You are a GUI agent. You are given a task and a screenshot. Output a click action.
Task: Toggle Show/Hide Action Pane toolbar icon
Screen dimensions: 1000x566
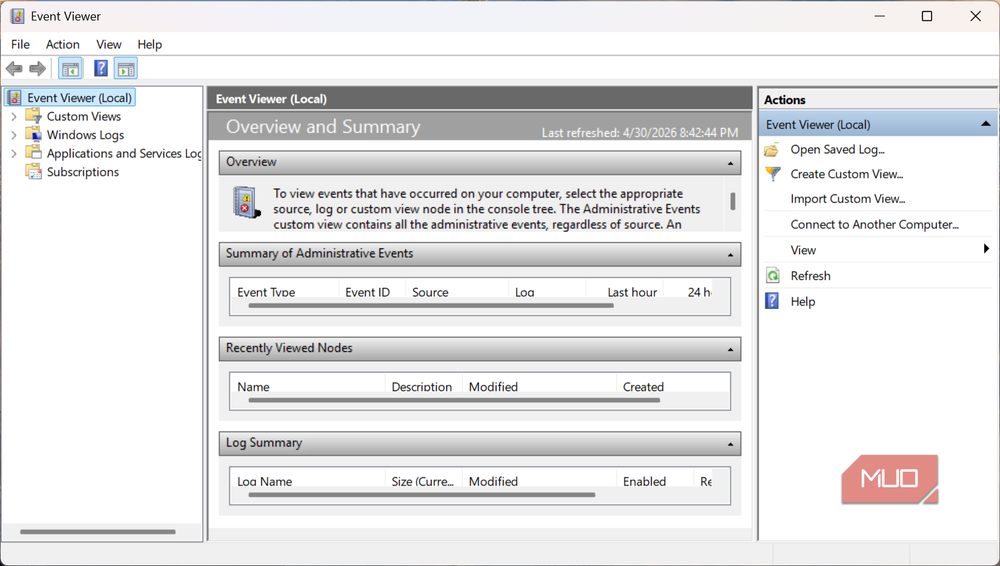[x=126, y=68]
